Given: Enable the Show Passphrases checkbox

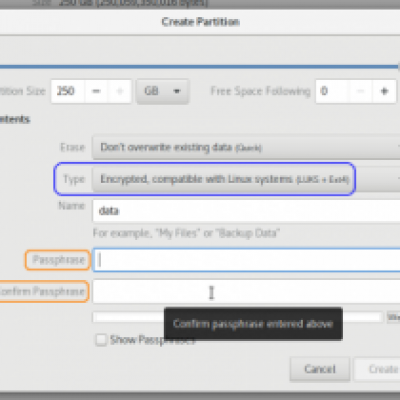Looking at the screenshot, I should pos(101,340).
